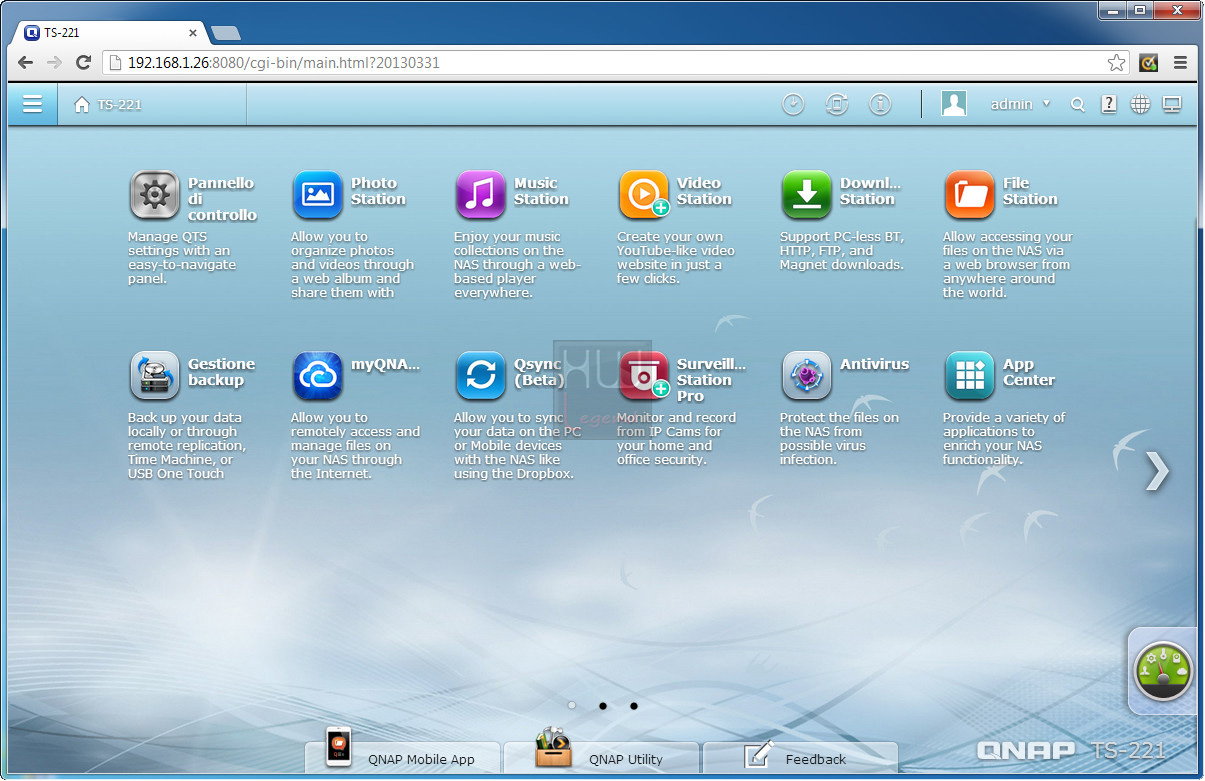The width and height of the screenshot is (1205, 781).
Task: Show background tasks clock icon
Action: click(793, 104)
